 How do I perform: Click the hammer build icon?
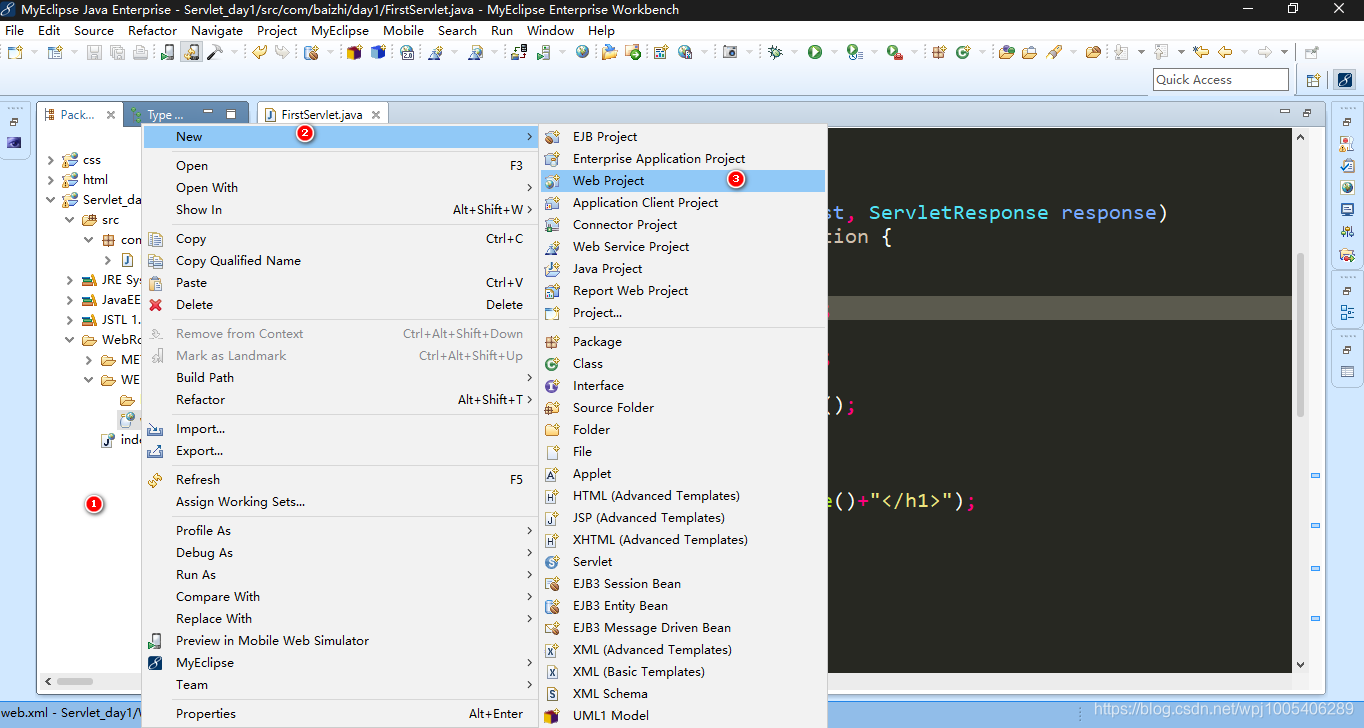[215, 52]
